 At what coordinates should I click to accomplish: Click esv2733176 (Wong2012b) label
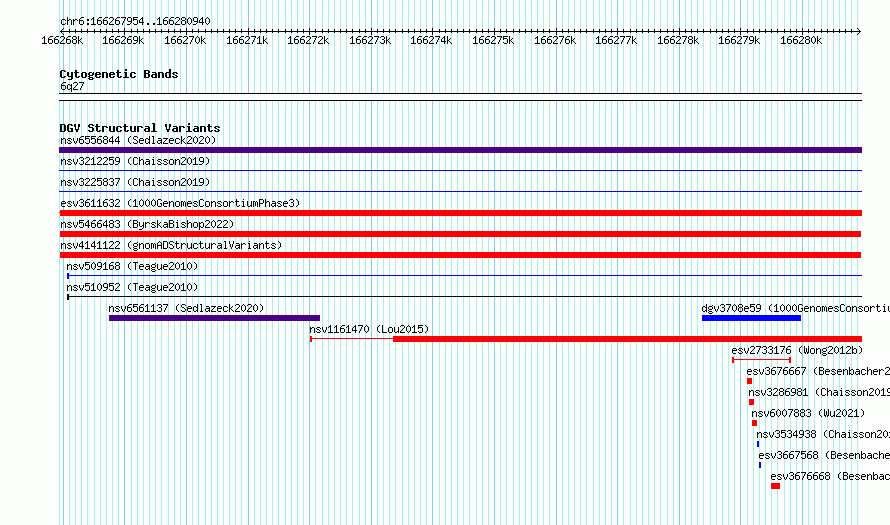tap(797, 350)
